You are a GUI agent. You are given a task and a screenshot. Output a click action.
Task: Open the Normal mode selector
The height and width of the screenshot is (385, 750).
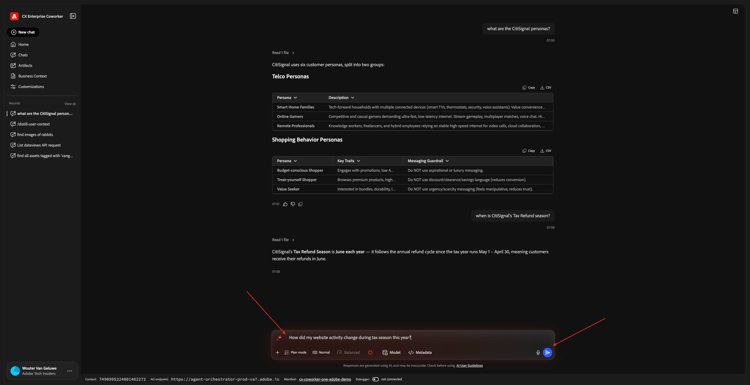coord(321,352)
